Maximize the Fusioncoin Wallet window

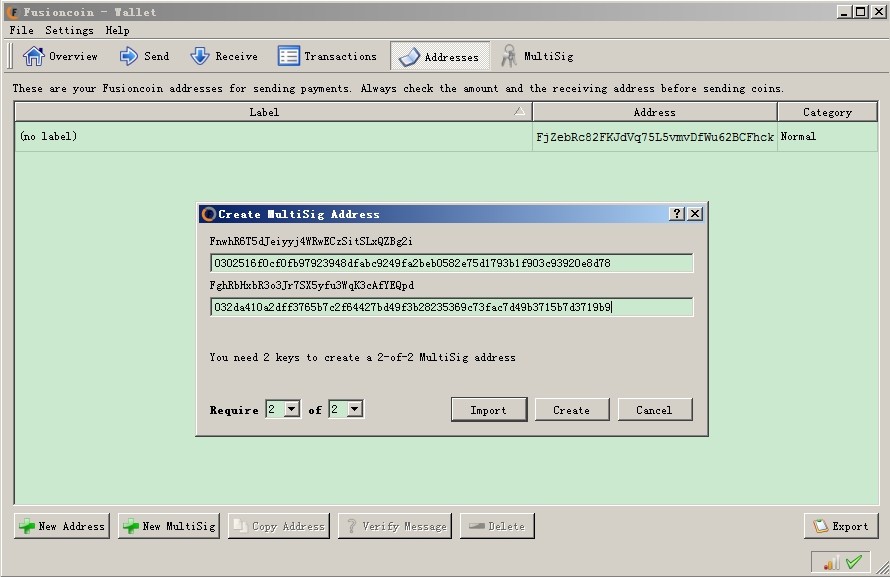pyautogui.click(x=861, y=11)
